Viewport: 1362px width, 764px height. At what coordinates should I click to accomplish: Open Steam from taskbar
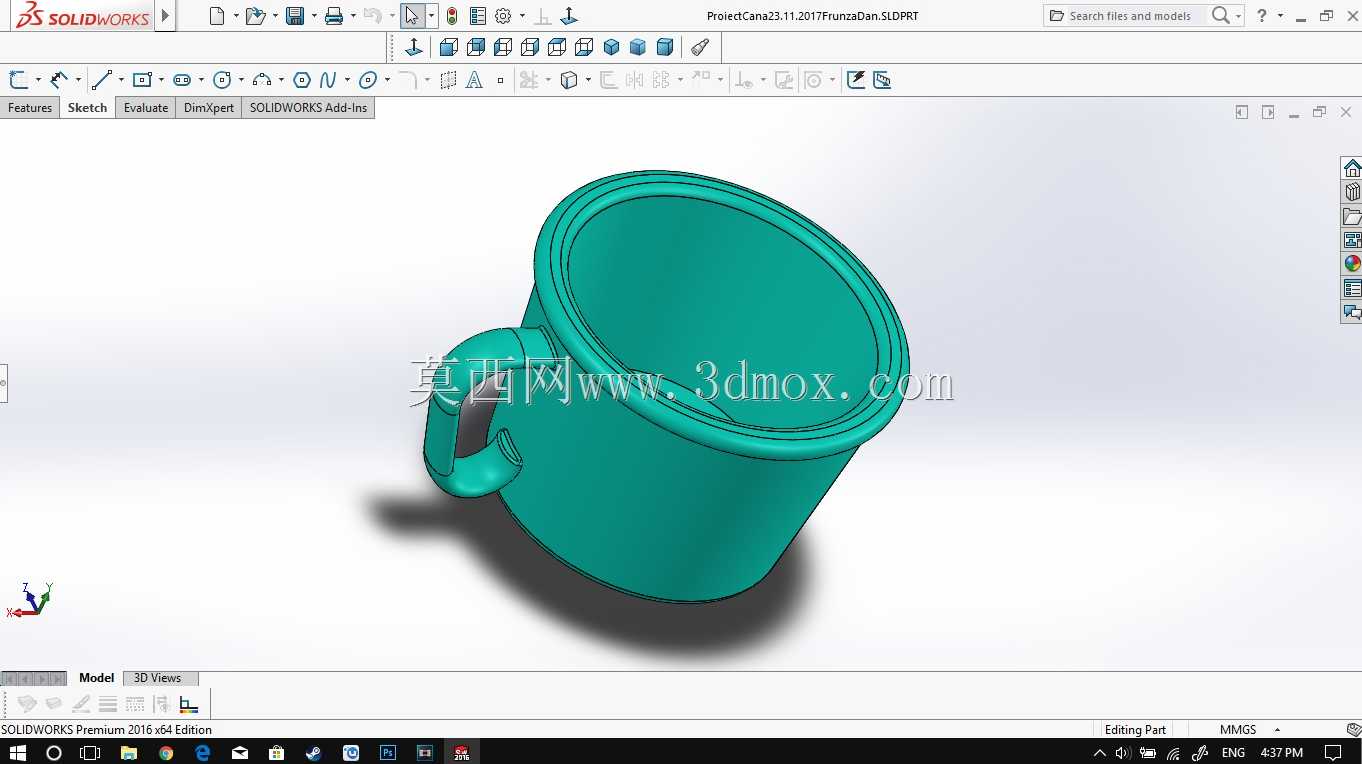[314, 752]
